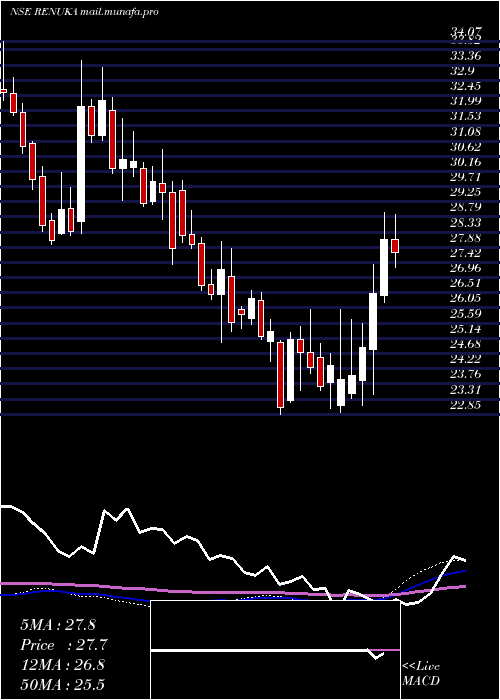Click the 30.16 price axis label
This screenshot has height=700, width=500.
tap(466, 162)
